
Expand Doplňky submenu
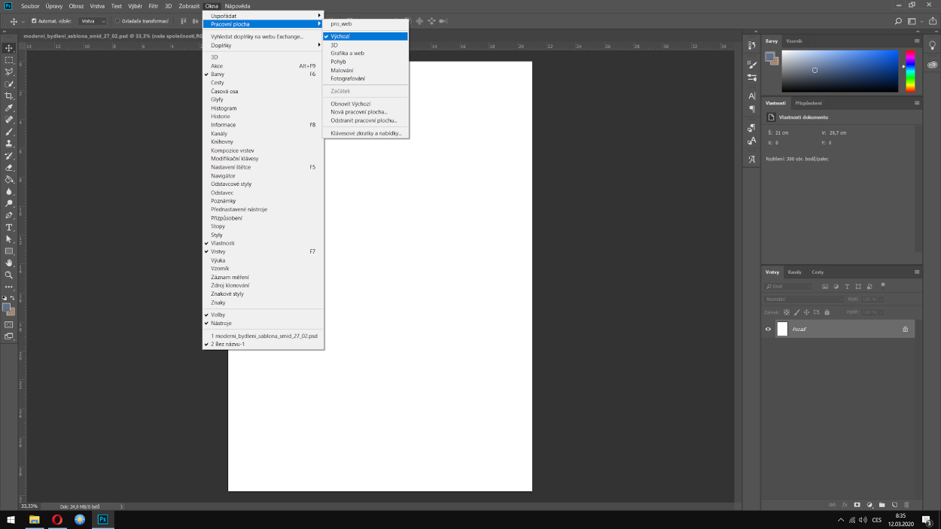pyautogui.click(x=263, y=45)
